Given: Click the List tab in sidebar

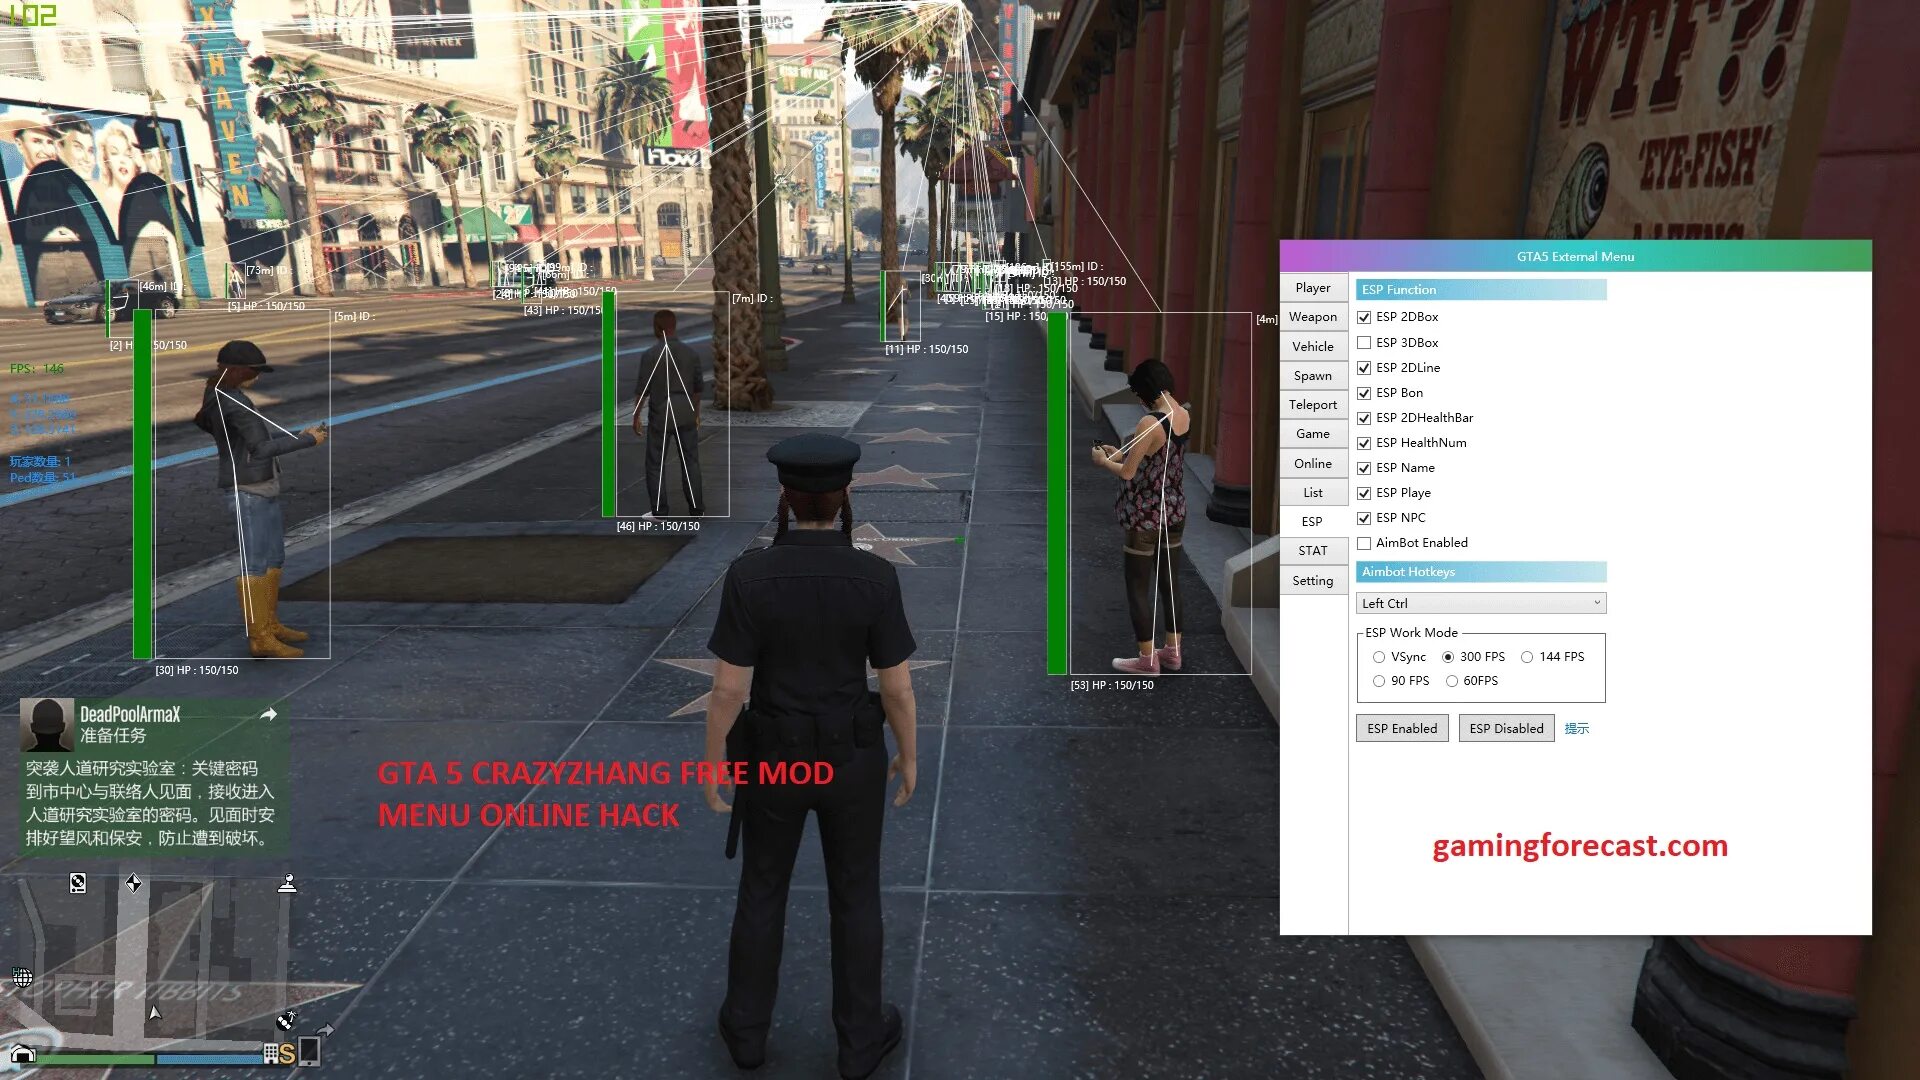Looking at the screenshot, I should point(1312,492).
